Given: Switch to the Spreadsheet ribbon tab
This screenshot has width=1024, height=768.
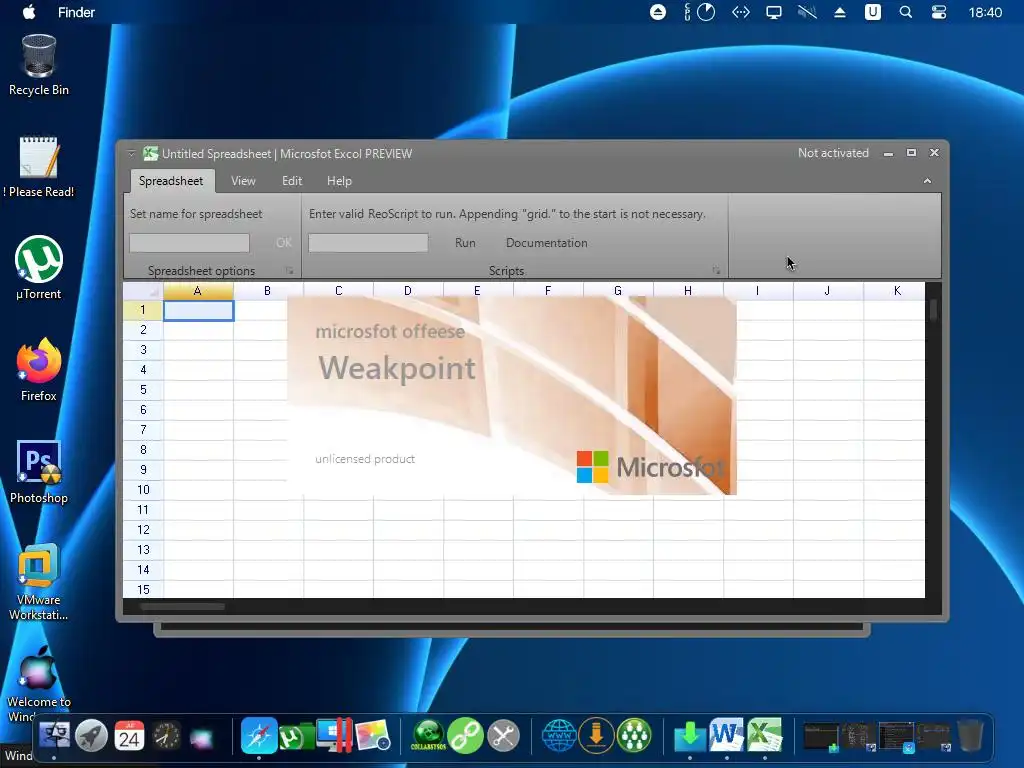Looking at the screenshot, I should pos(171,181).
